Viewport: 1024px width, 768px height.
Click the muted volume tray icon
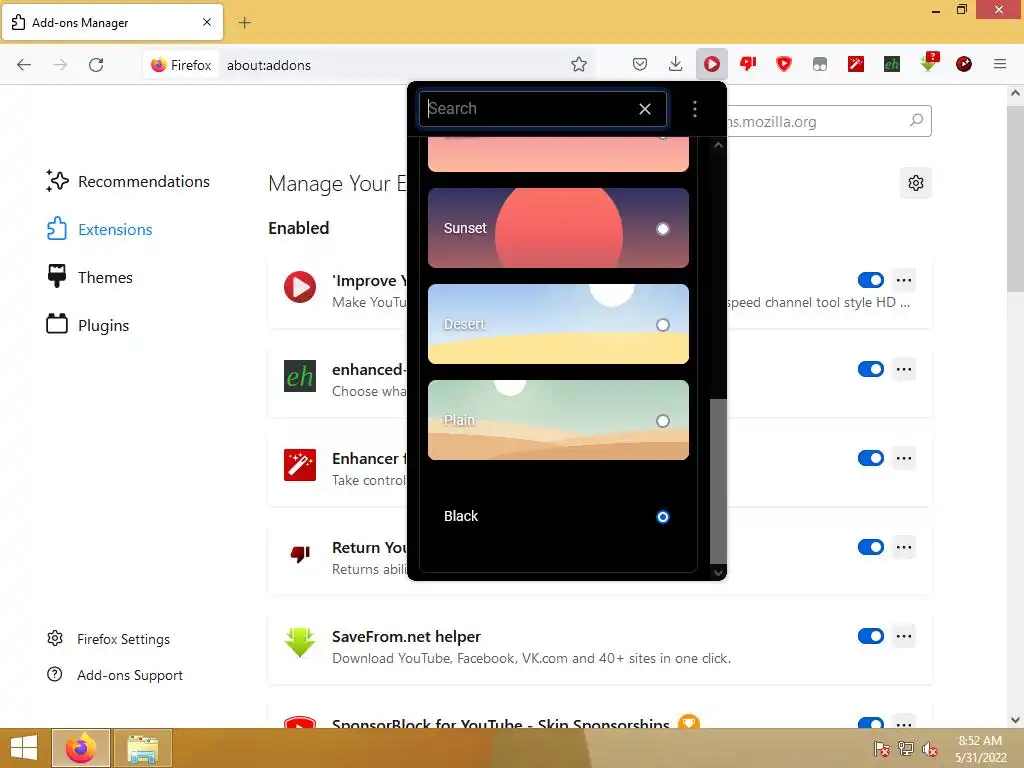(x=929, y=748)
